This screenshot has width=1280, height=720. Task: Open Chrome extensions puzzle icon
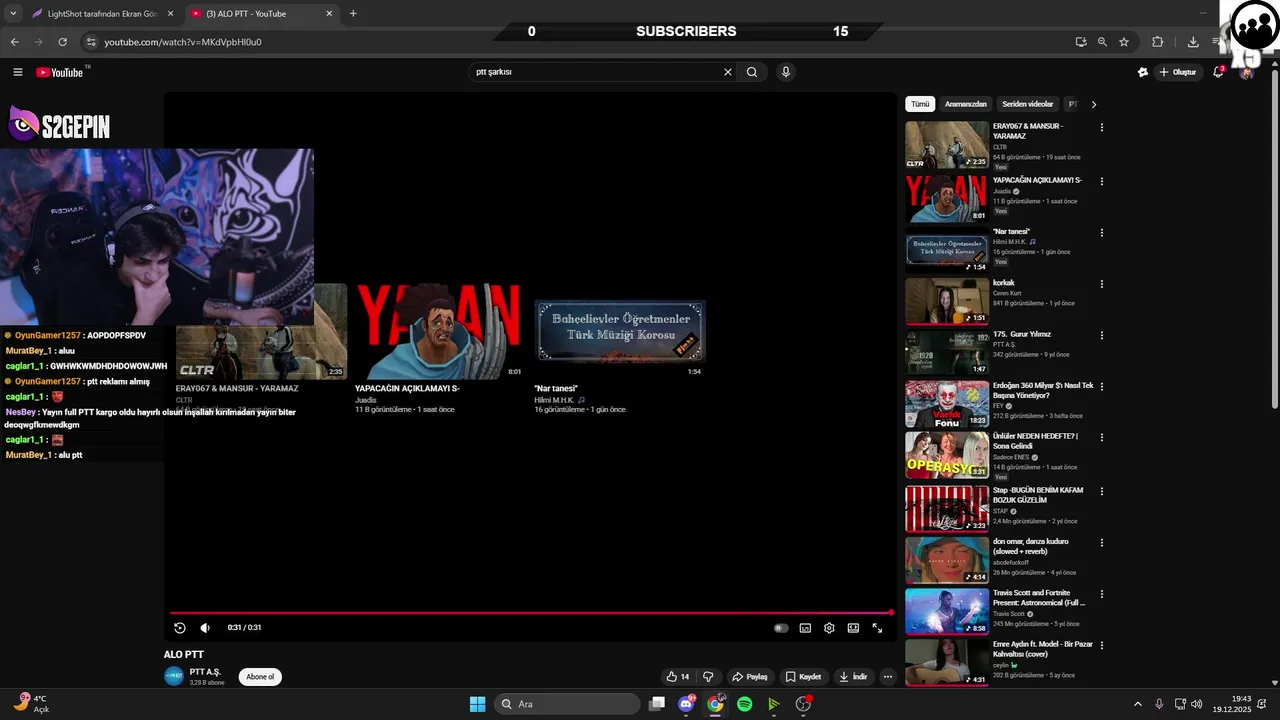coord(1158,42)
